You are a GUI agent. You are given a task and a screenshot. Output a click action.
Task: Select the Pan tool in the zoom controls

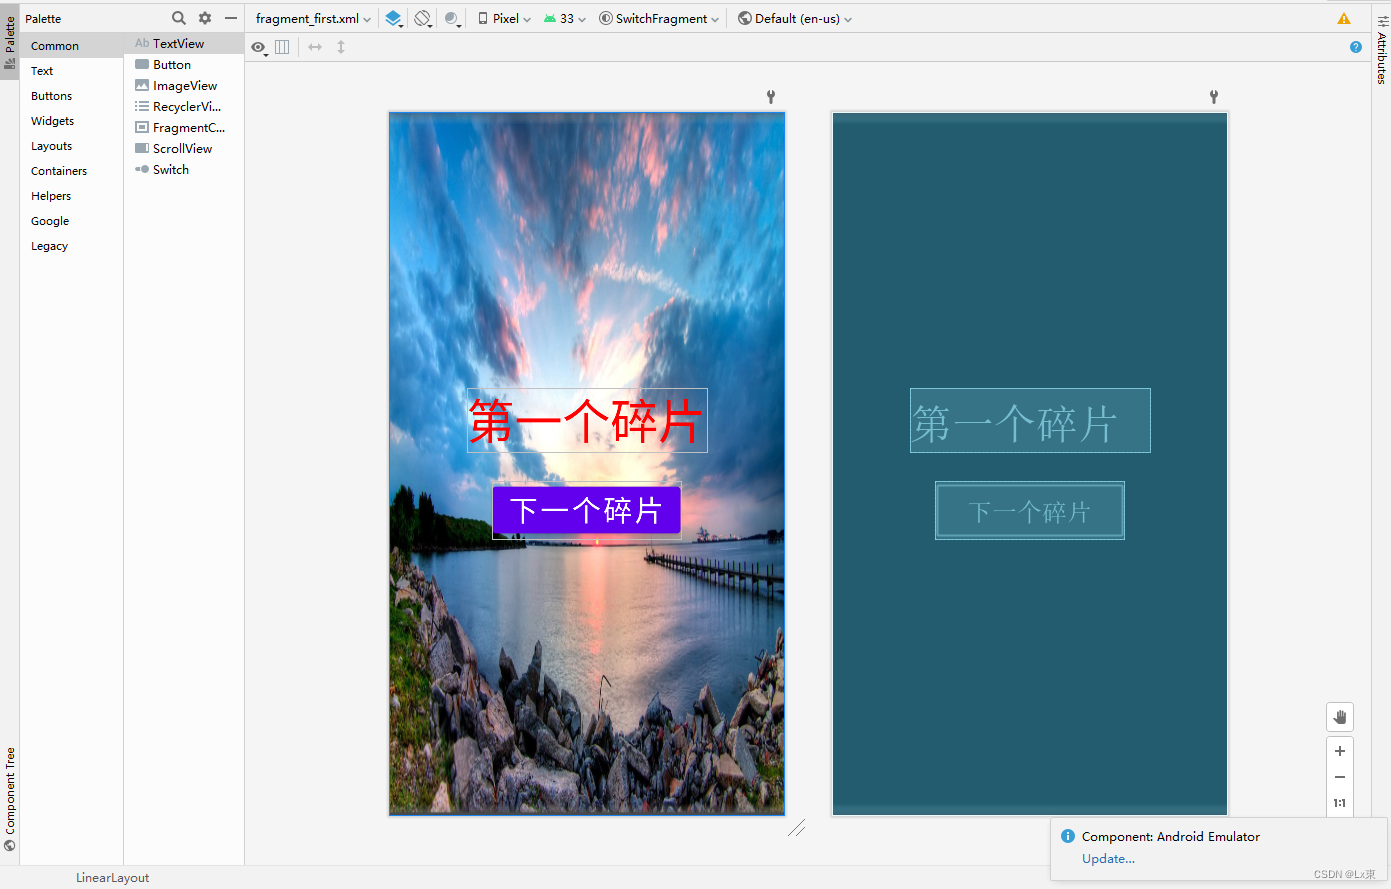[1340, 716]
